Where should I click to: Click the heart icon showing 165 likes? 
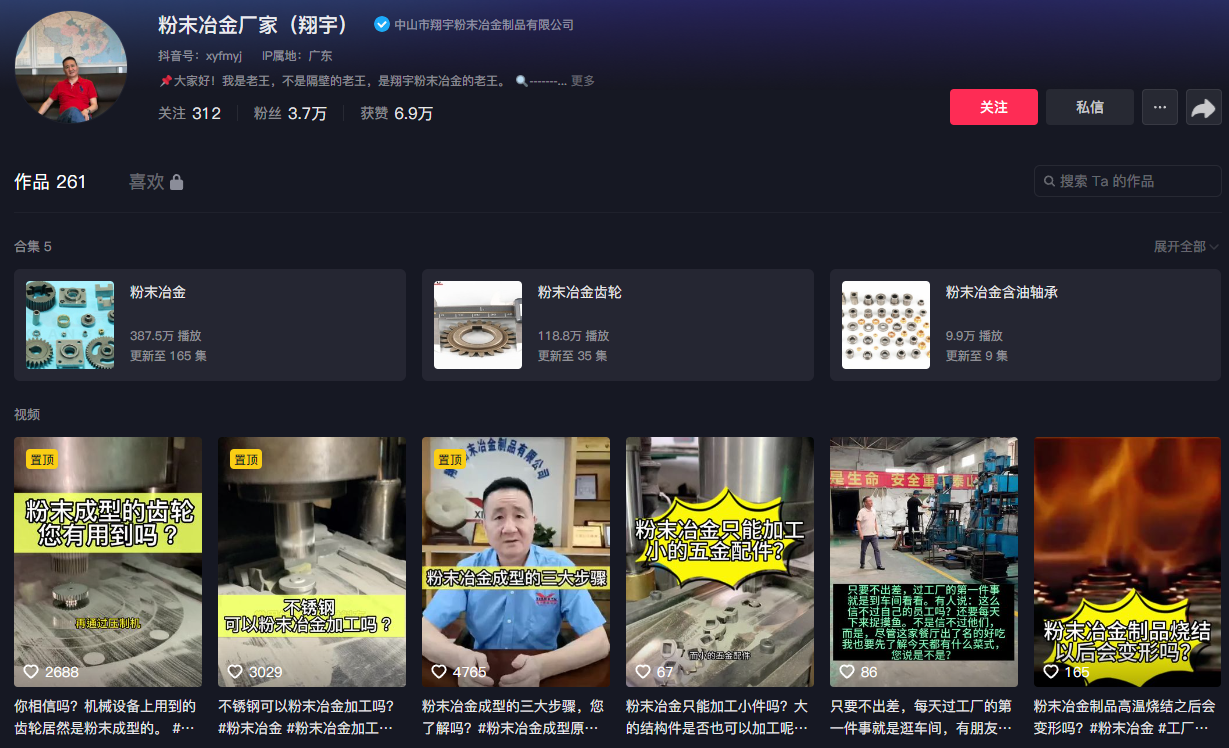(x=1051, y=672)
